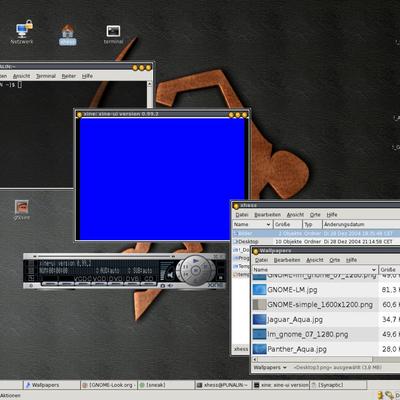The width and height of the screenshot is (400, 400).
Task: Switch to Wallpapers taskbar entry
Action: (x=52, y=385)
